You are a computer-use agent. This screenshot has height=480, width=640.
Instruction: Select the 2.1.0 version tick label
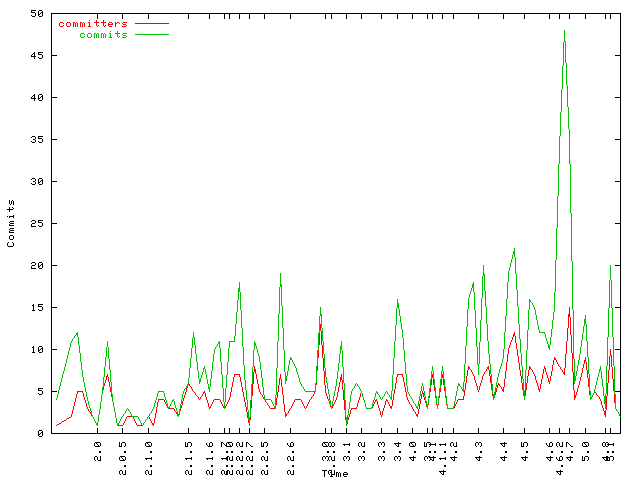(x=149, y=455)
